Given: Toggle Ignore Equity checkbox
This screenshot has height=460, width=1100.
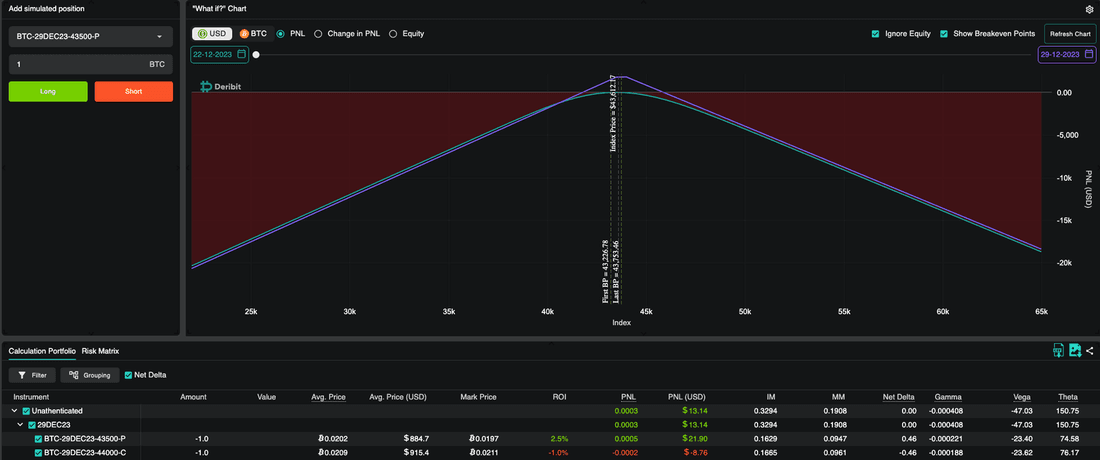Looking at the screenshot, I should [875, 34].
